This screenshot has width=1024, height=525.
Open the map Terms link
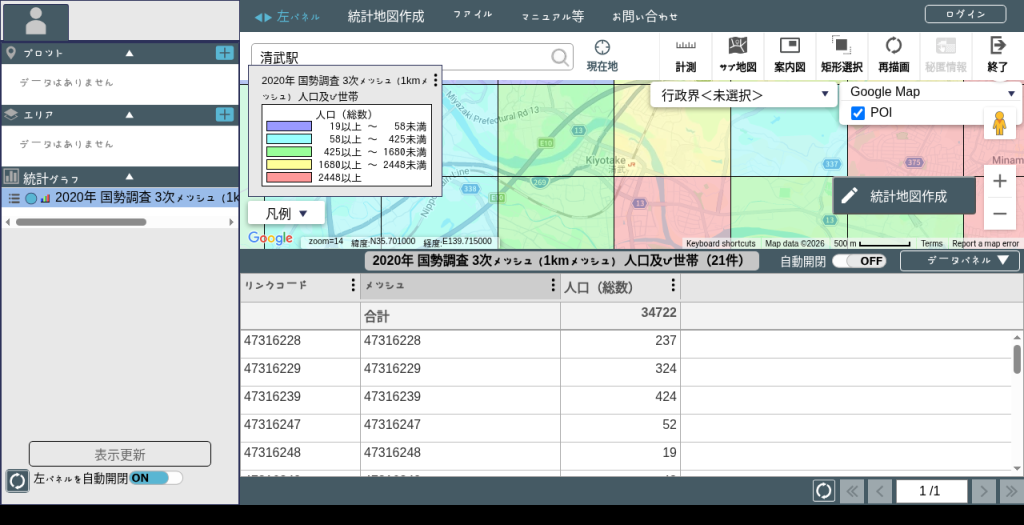931,244
